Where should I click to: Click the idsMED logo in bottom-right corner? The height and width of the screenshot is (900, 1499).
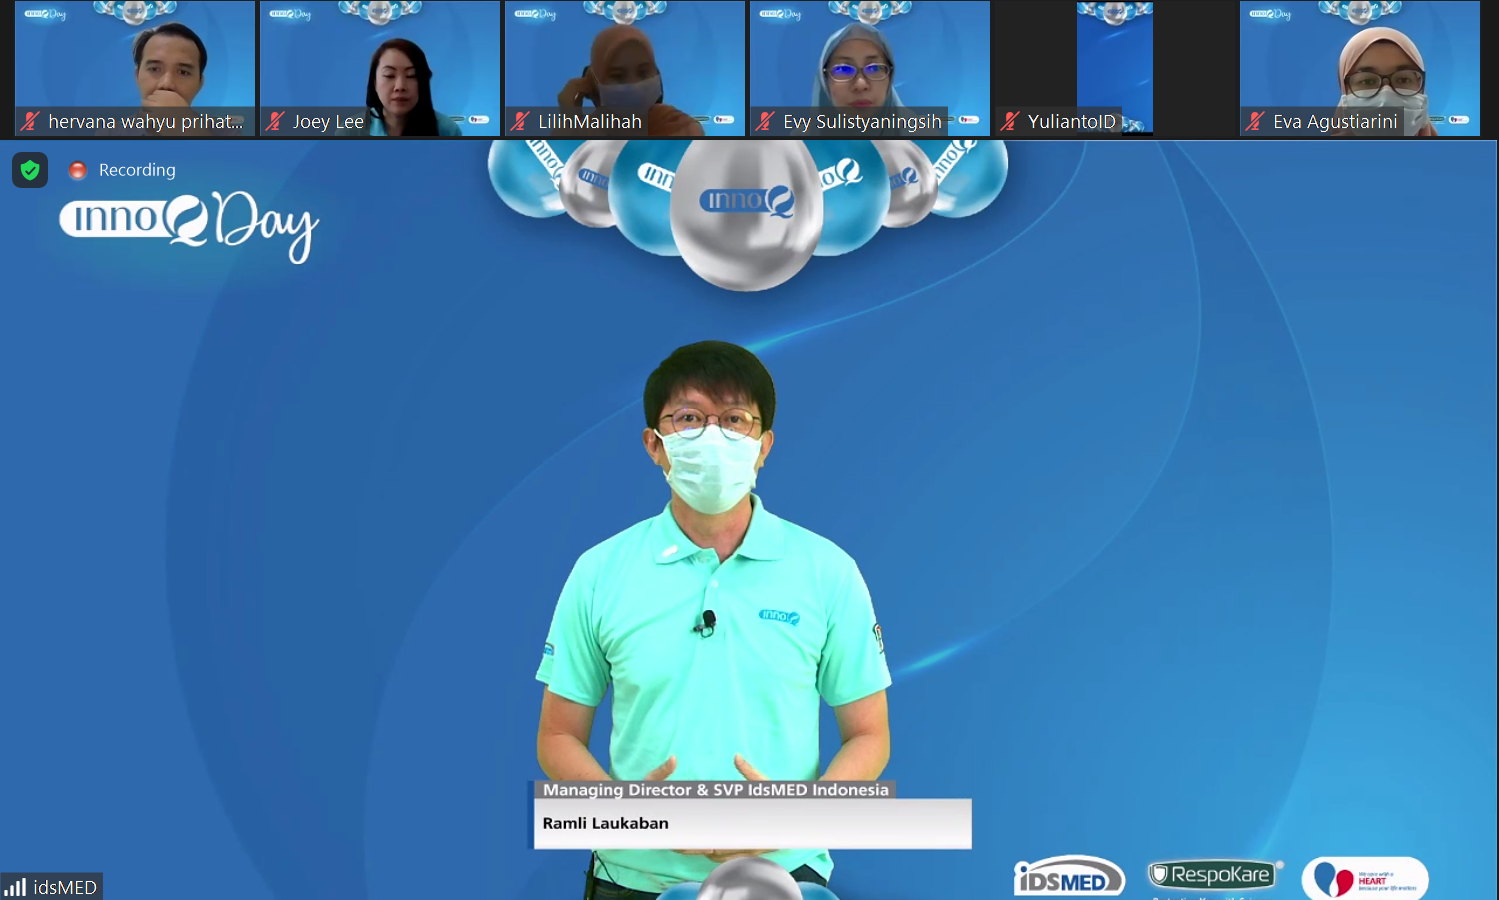pyautogui.click(x=1068, y=878)
